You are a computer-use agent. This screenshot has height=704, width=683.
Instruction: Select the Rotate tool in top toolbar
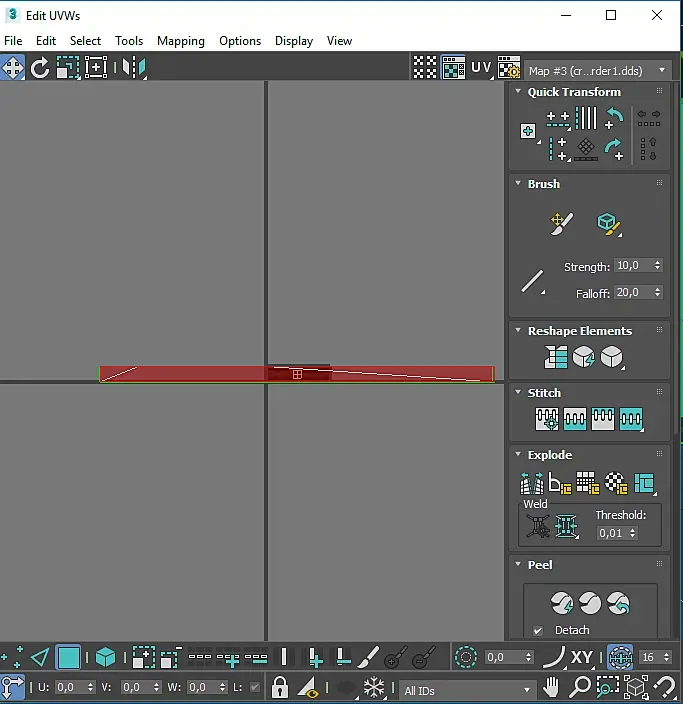40,68
